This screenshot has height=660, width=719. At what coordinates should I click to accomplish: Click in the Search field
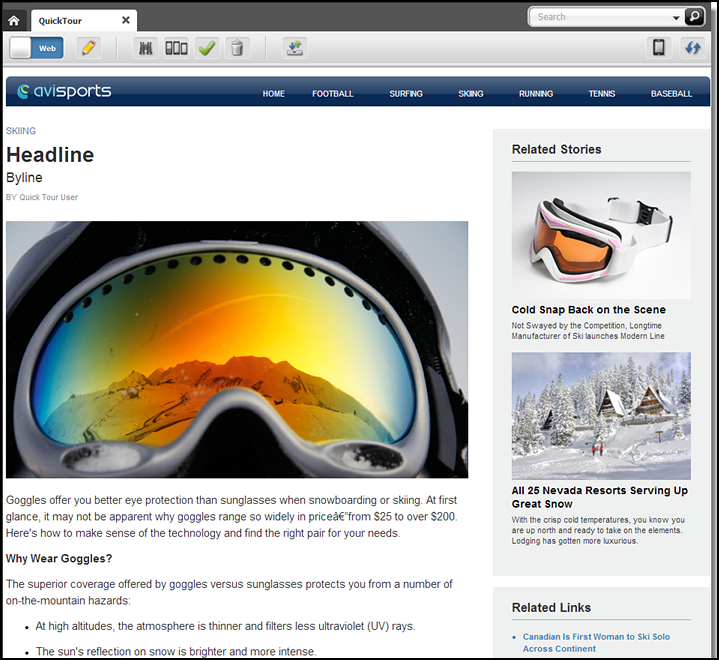tap(600, 17)
